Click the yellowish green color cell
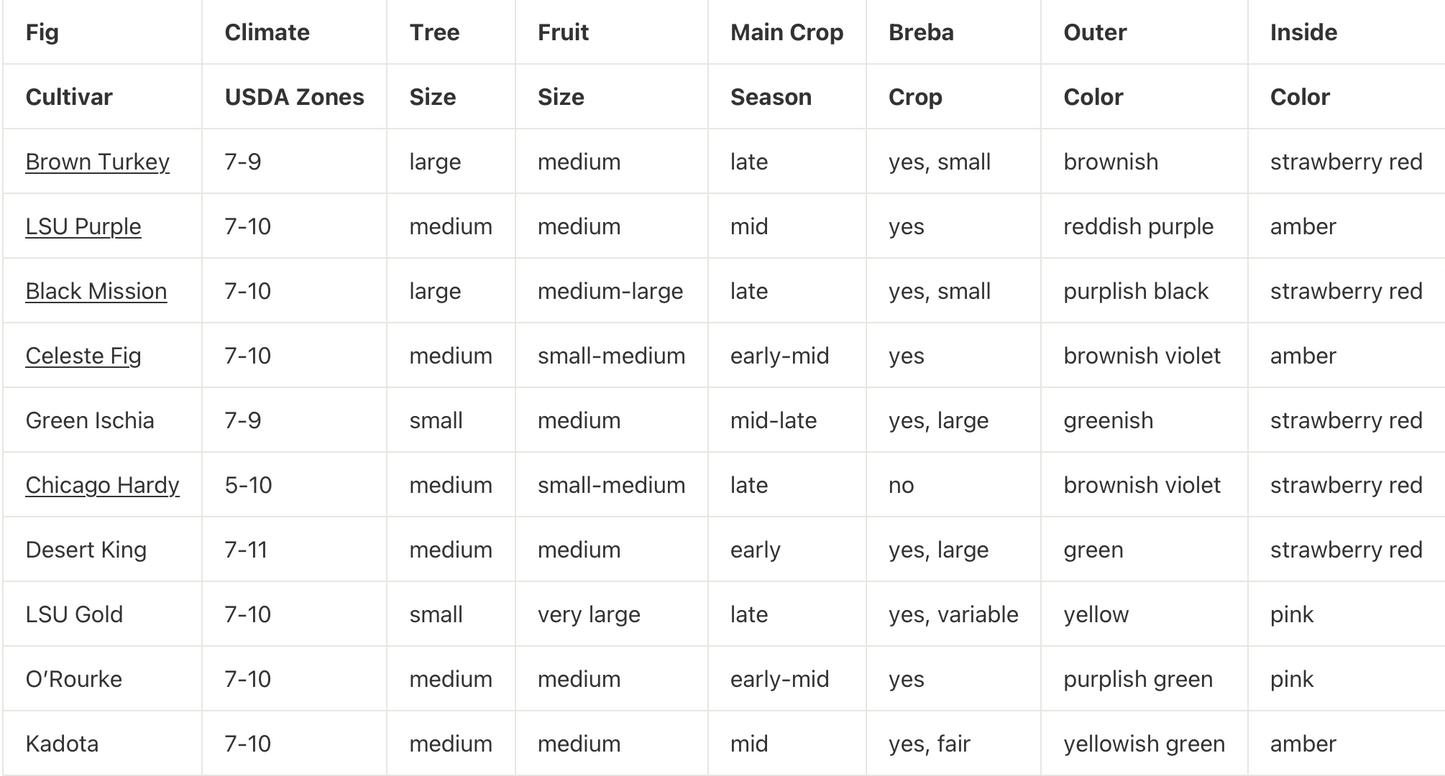The width and height of the screenshot is (1445, 776). click(x=1144, y=744)
